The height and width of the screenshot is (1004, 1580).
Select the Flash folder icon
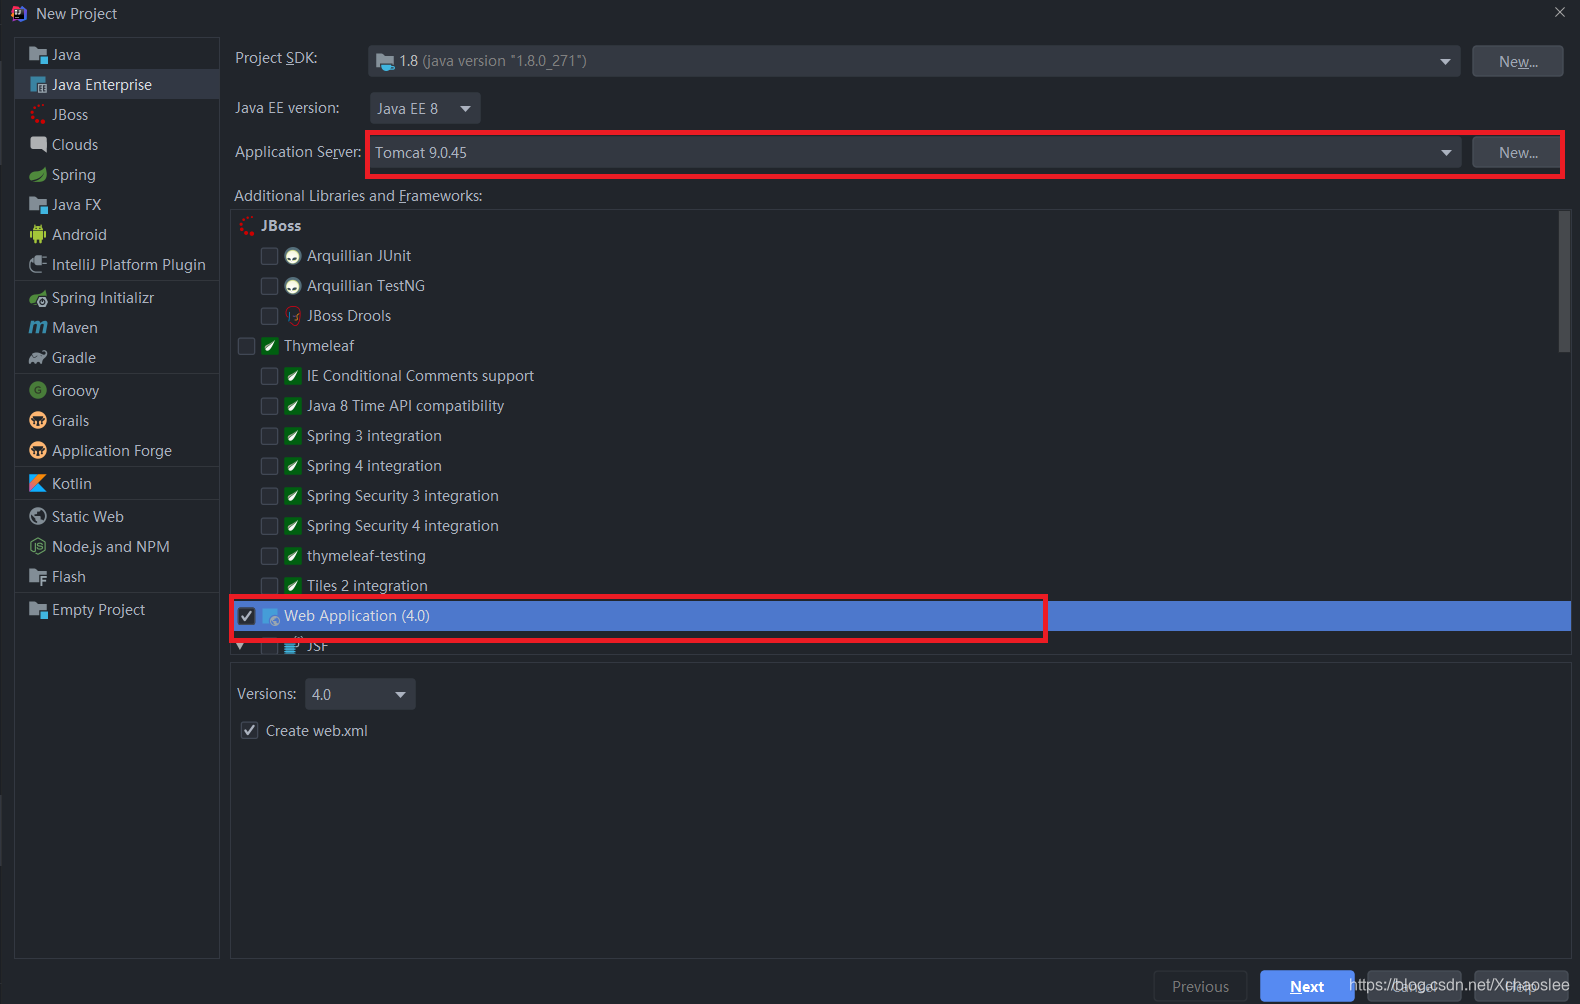click(x=38, y=577)
